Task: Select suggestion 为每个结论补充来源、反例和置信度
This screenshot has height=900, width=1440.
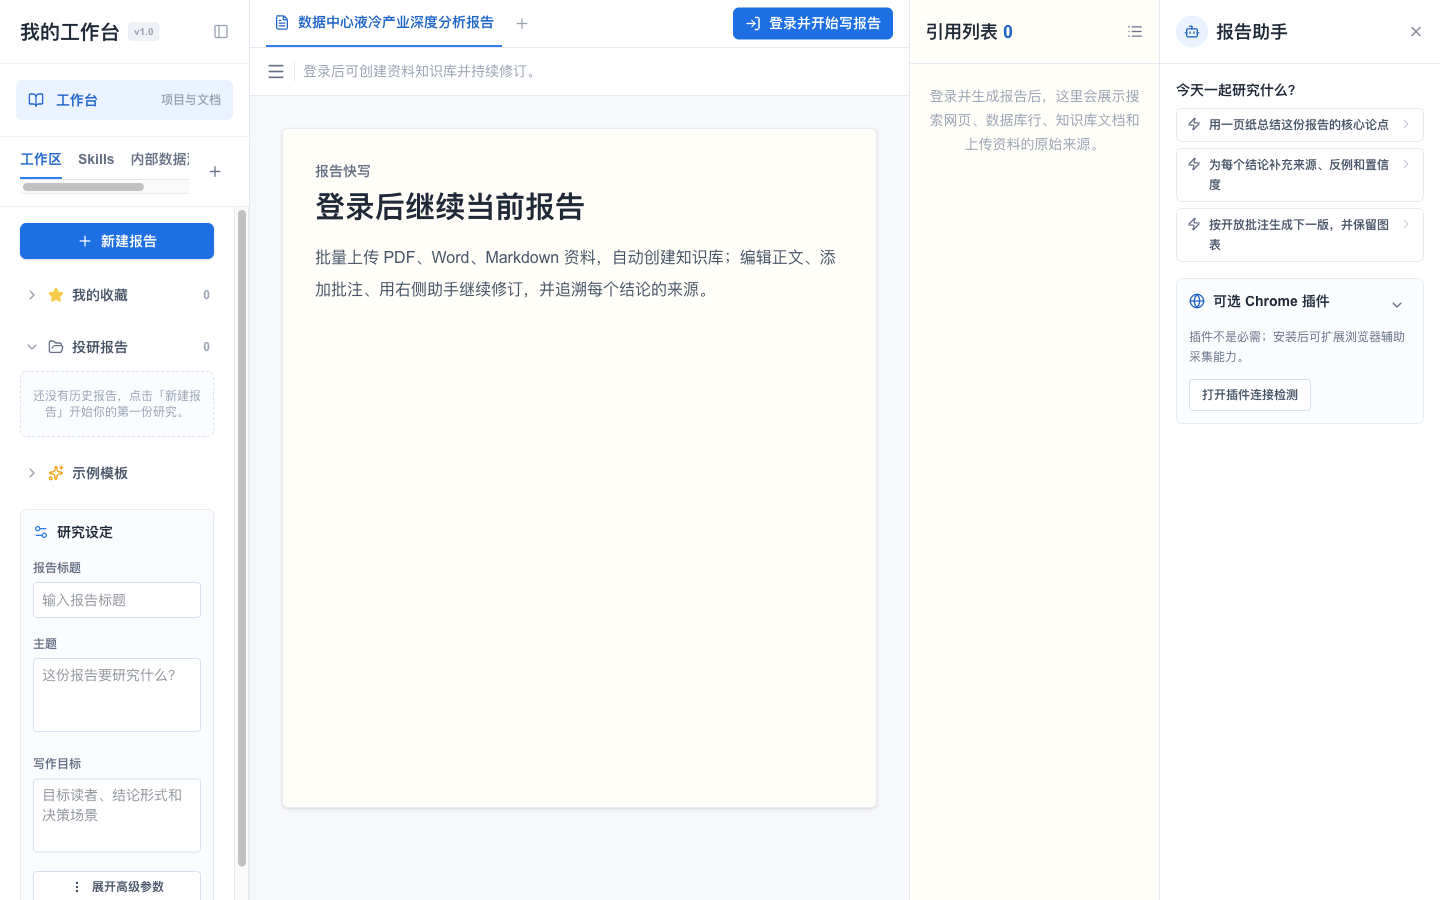Action: tap(1300, 175)
